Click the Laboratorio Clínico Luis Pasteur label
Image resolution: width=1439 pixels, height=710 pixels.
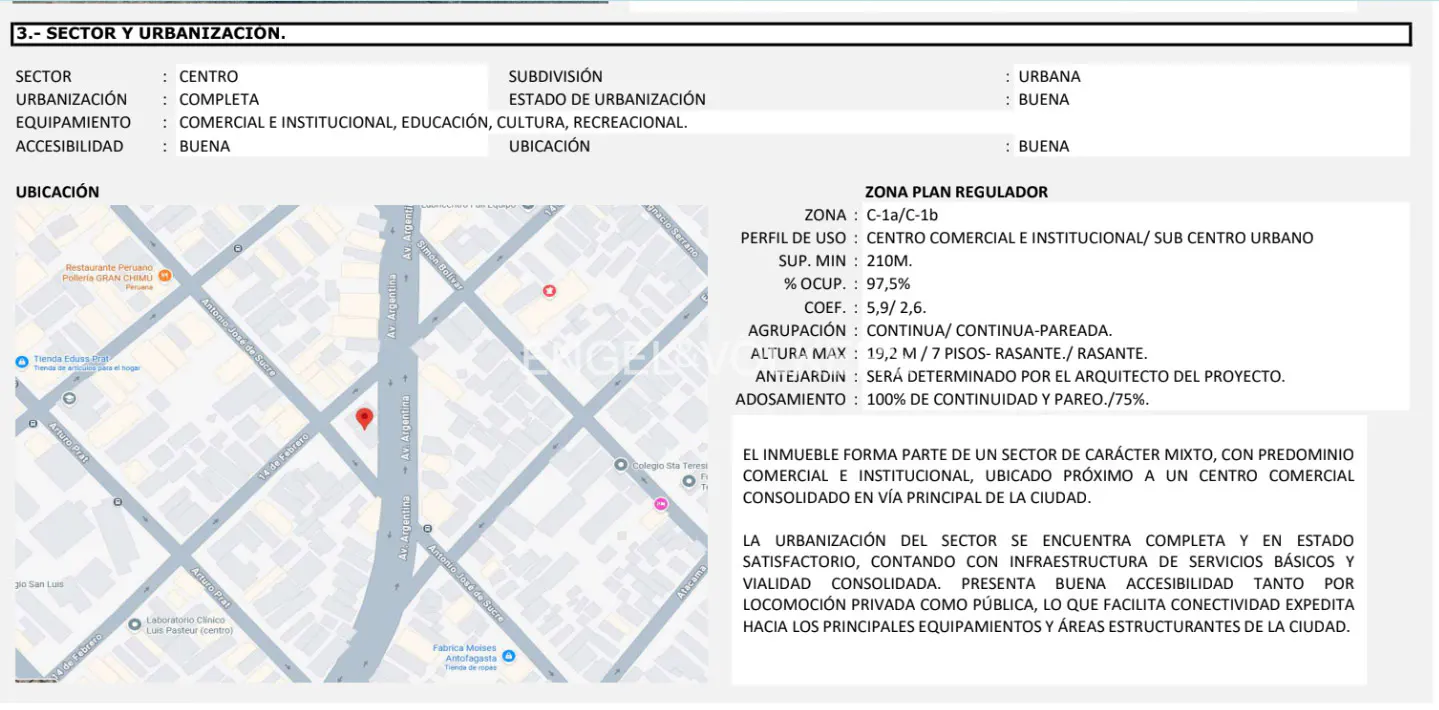click(x=189, y=625)
